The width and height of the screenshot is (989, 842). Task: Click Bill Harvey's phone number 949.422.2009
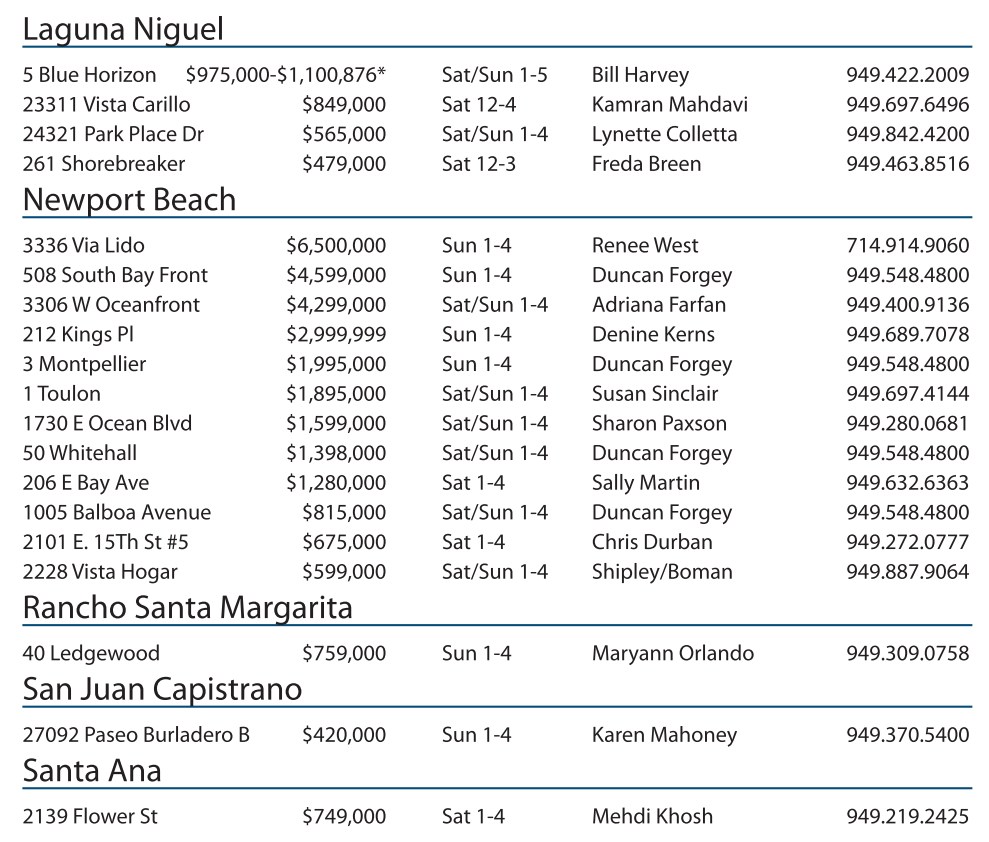tap(907, 75)
